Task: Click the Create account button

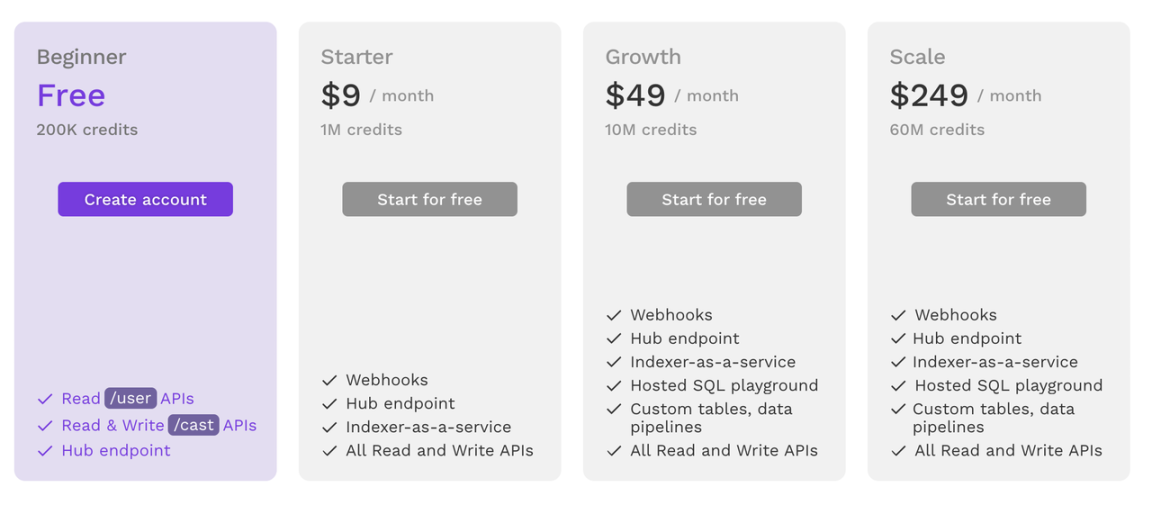Action: tap(145, 199)
